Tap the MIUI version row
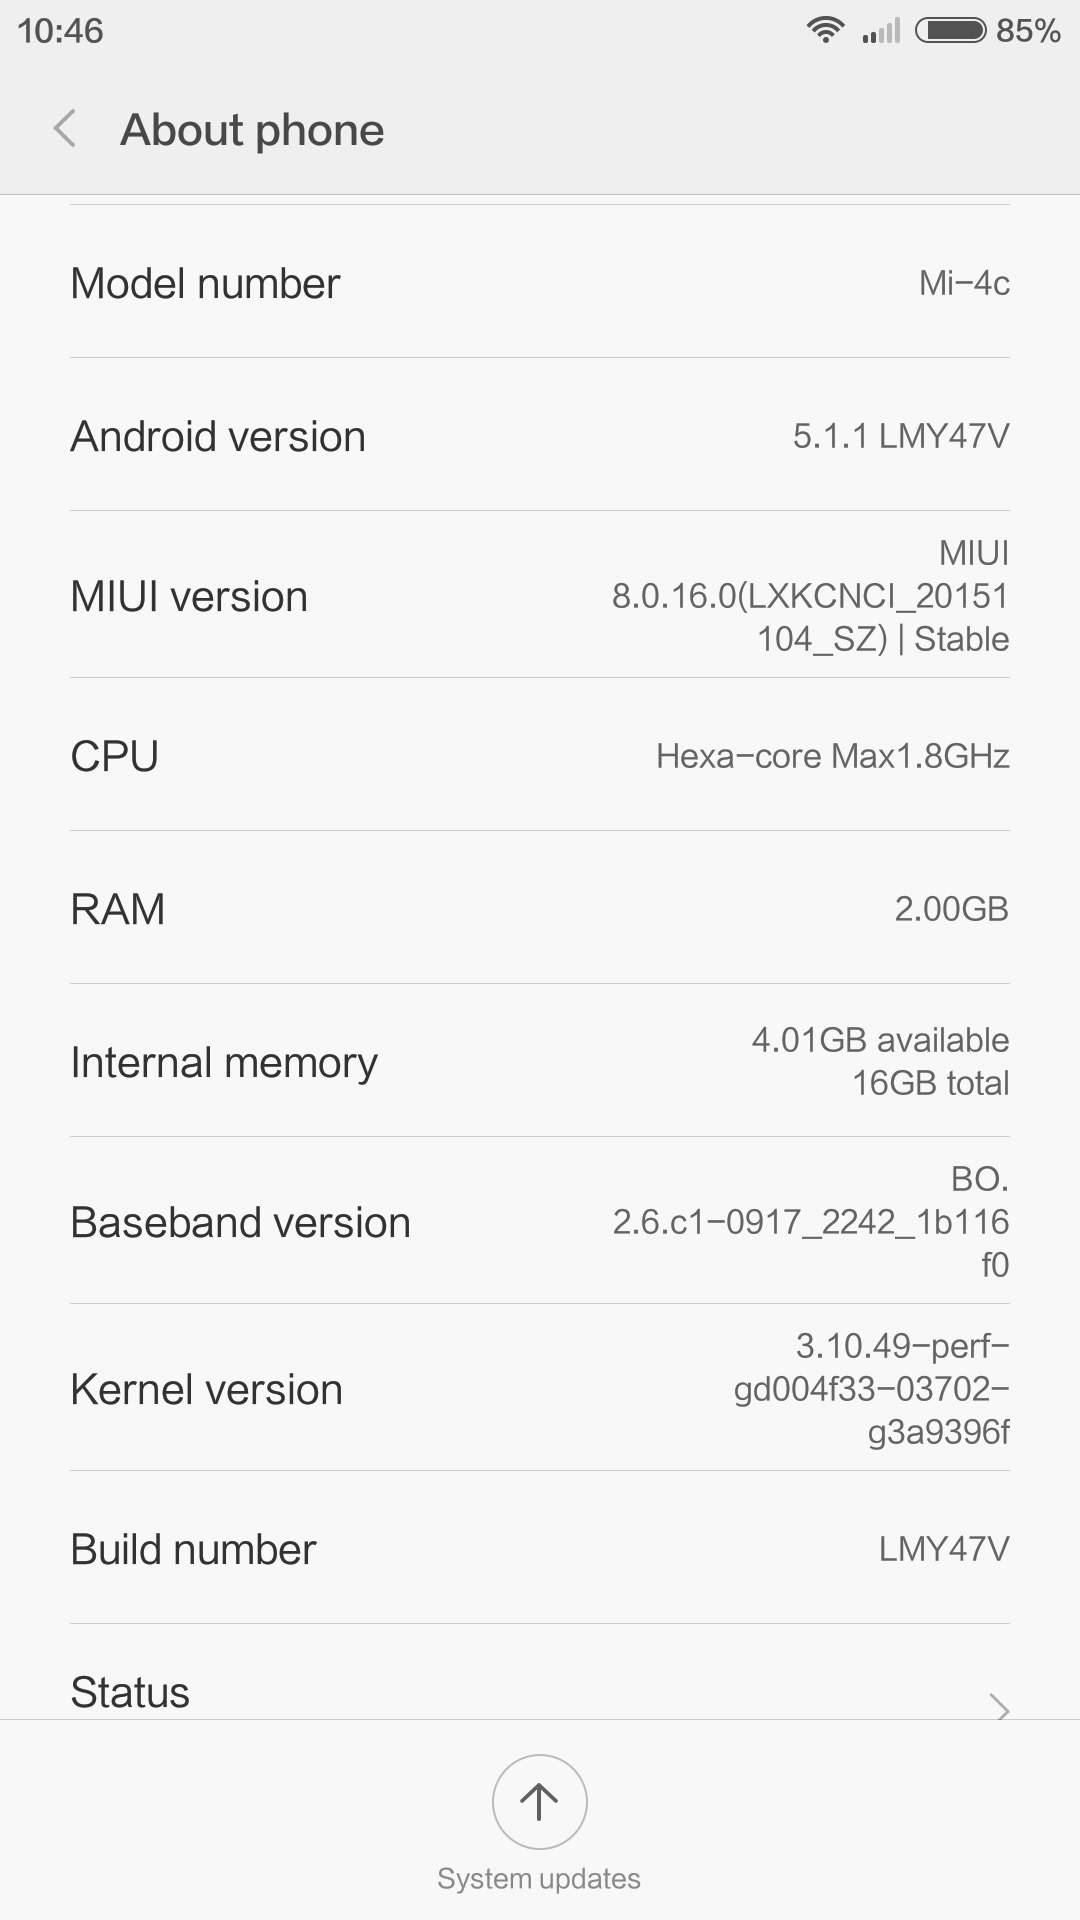Viewport: 1080px width, 1920px height. tap(540, 595)
